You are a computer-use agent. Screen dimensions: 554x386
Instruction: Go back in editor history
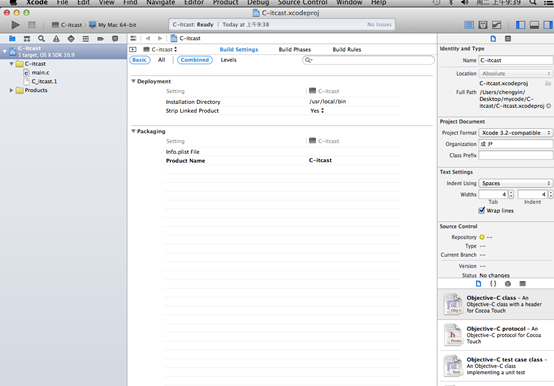(148, 38)
